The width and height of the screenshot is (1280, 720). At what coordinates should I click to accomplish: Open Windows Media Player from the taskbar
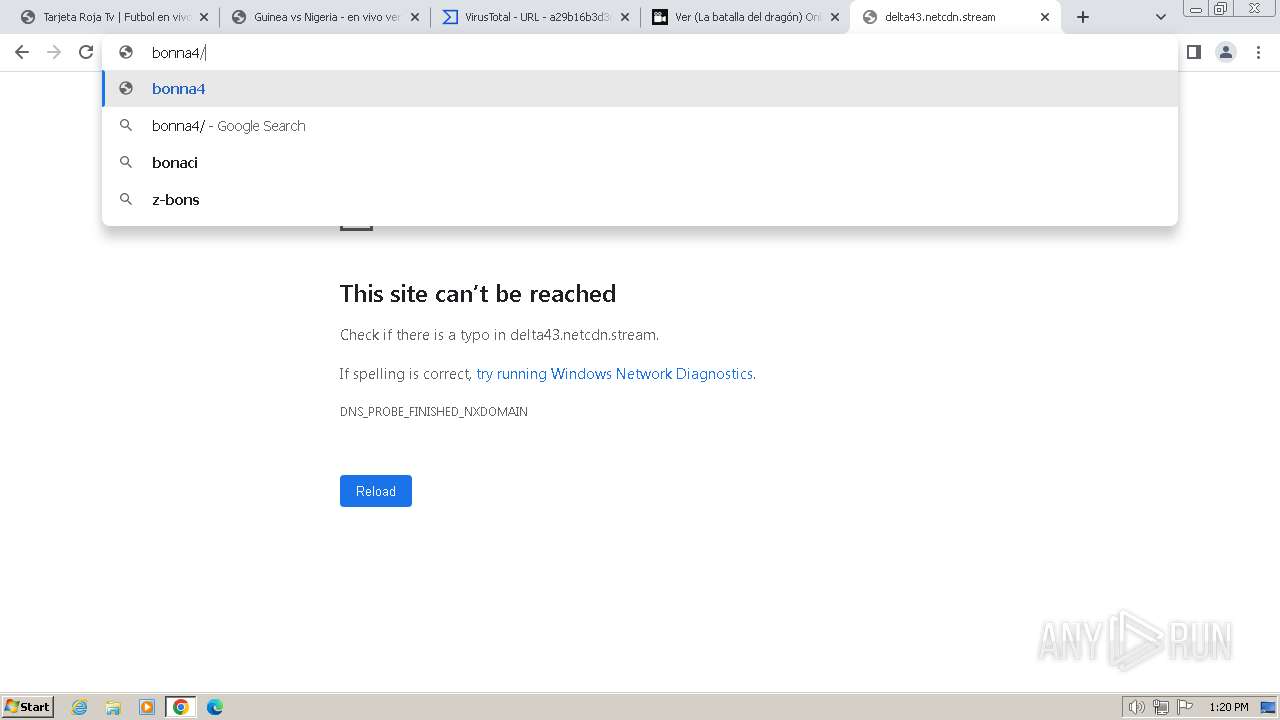click(x=147, y=707)
